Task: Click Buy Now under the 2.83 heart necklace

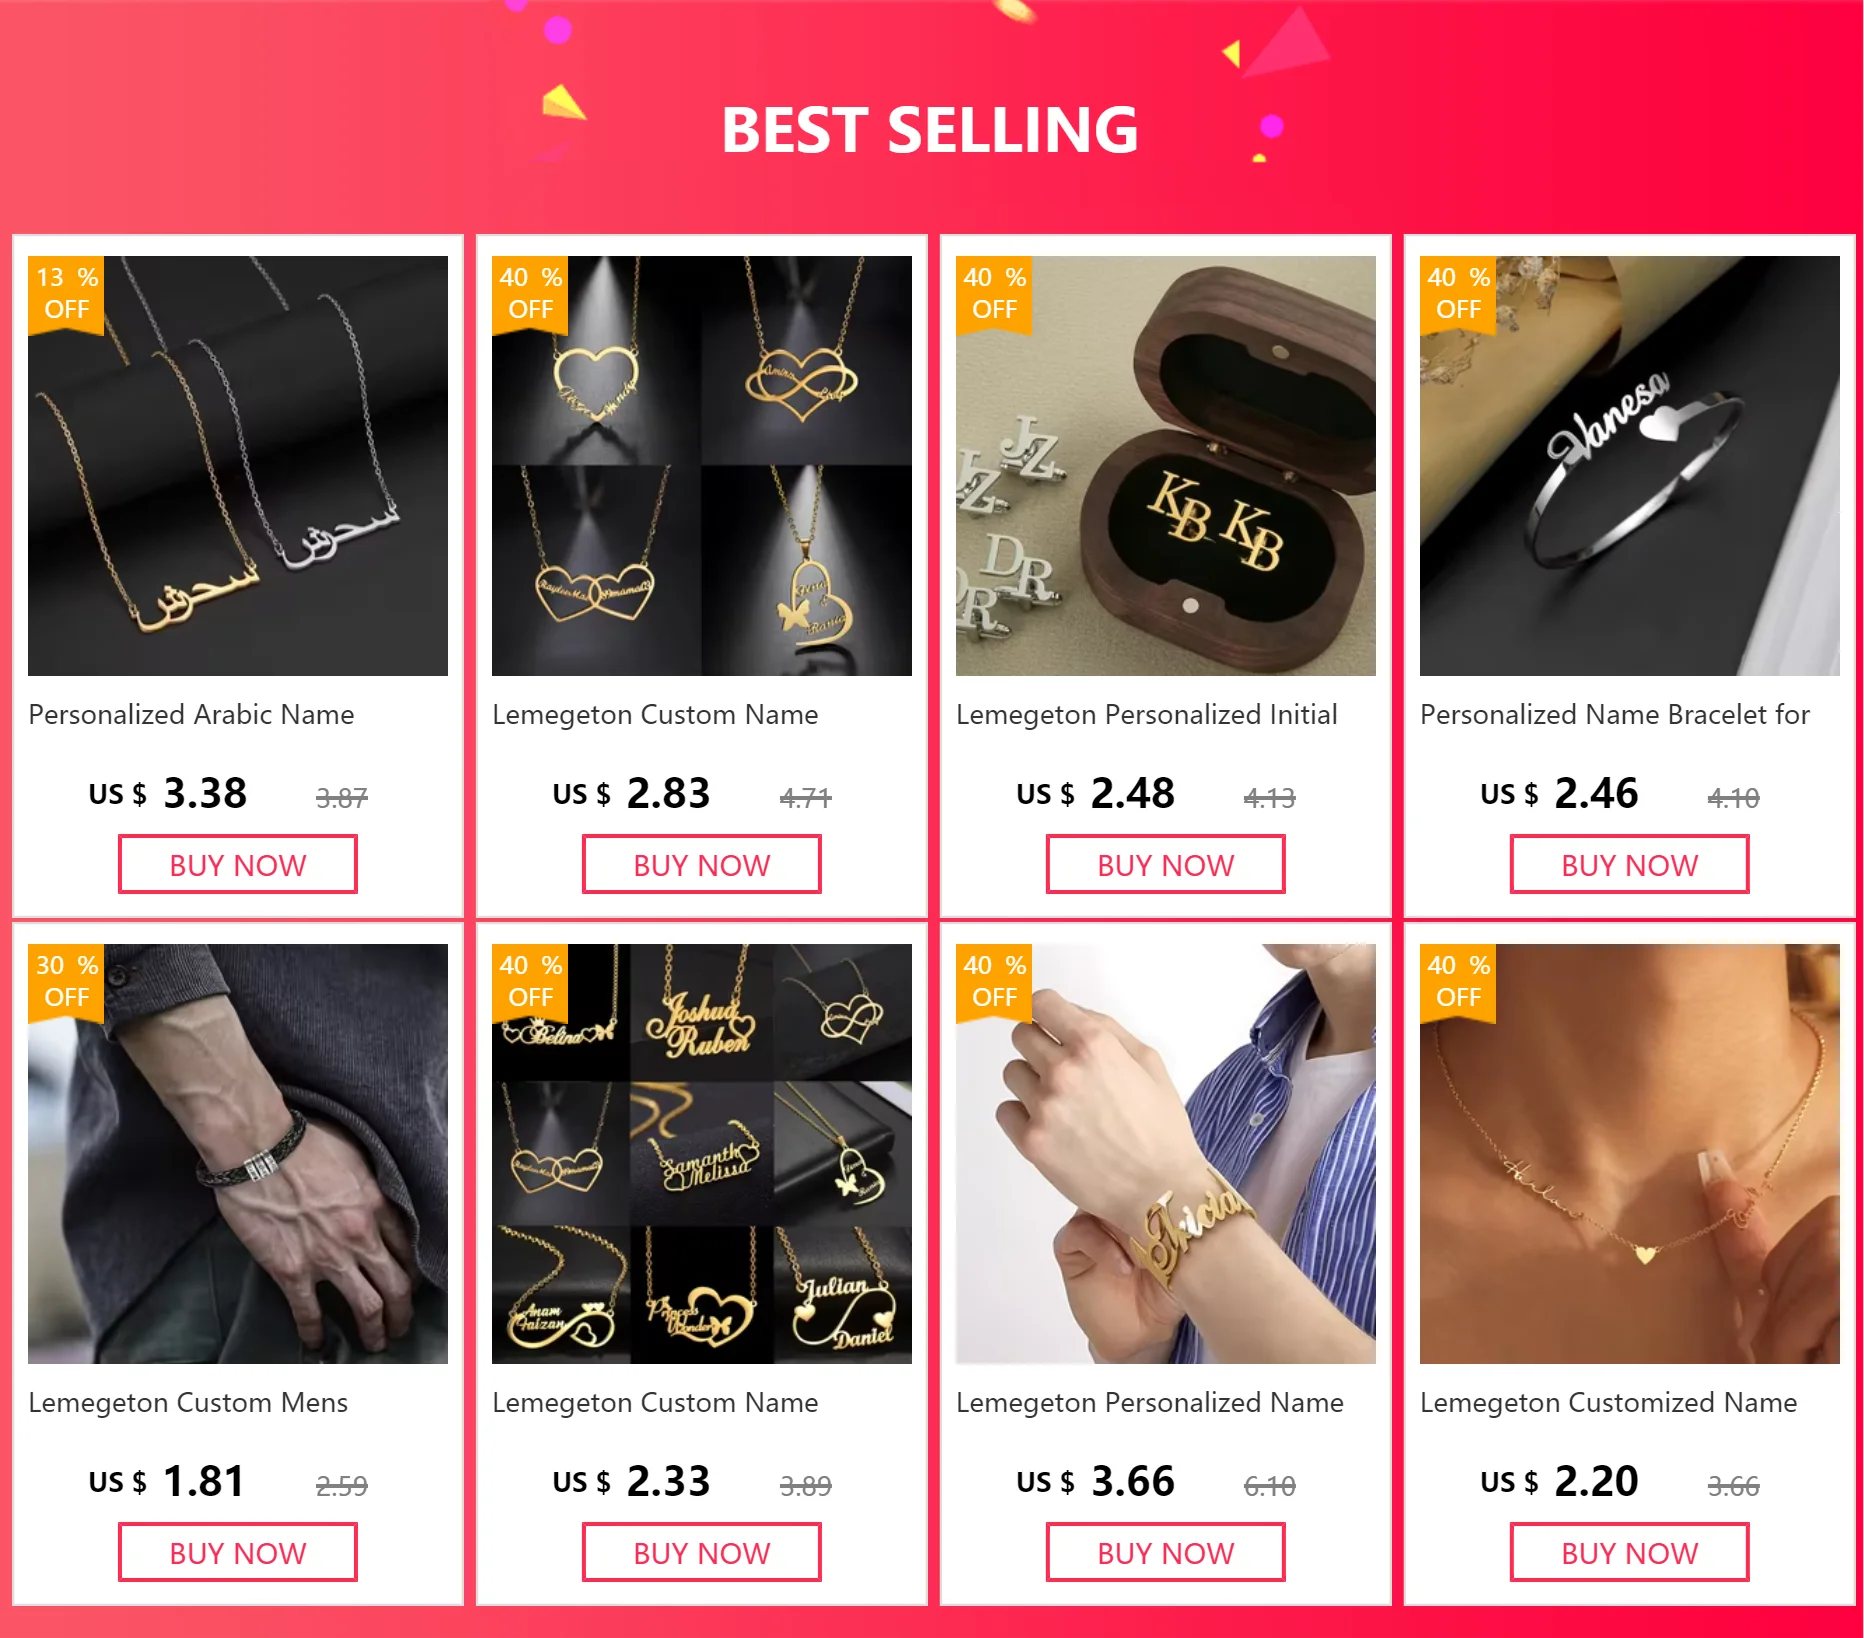Action: click(702, 865)
